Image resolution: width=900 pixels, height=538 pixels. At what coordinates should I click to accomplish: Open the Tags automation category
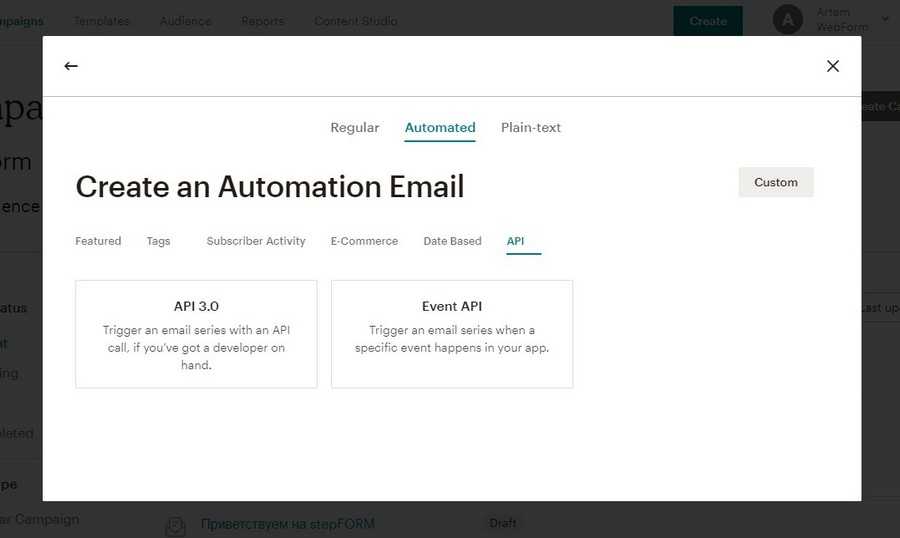point(158,241)
